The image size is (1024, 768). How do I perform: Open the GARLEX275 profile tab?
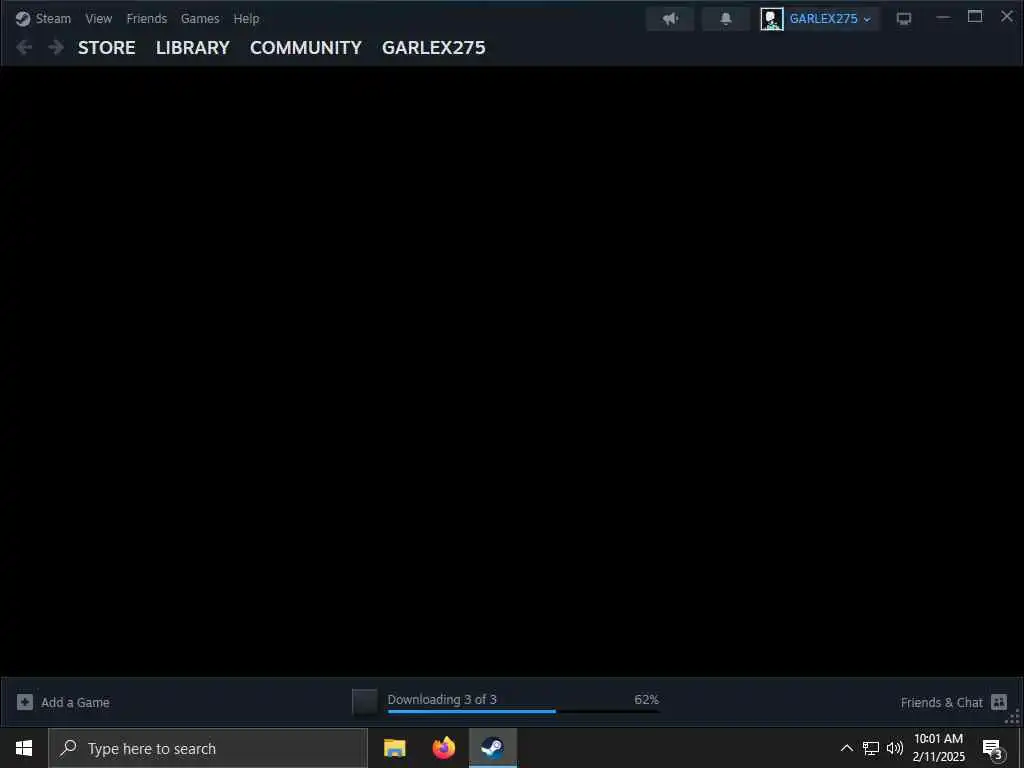tap(434, 48)
